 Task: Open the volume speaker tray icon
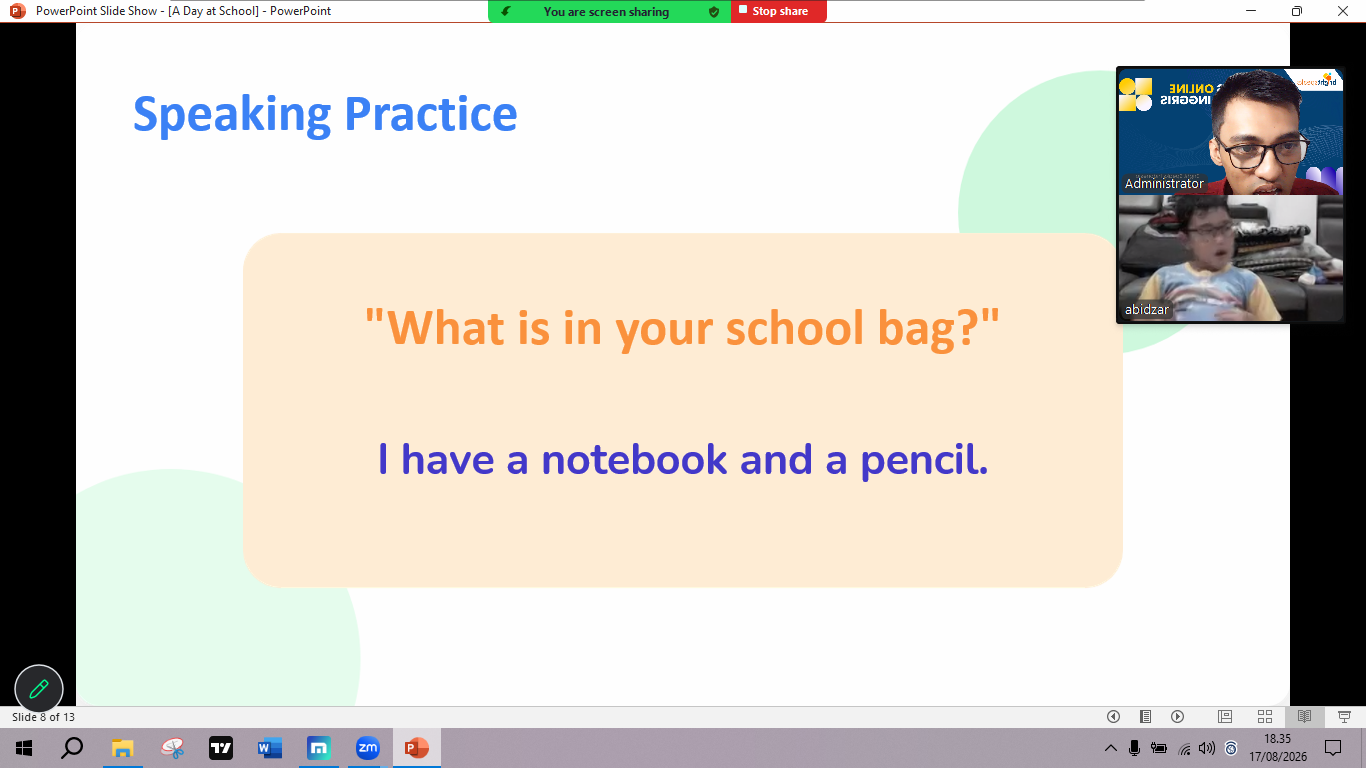[1207, 748]
